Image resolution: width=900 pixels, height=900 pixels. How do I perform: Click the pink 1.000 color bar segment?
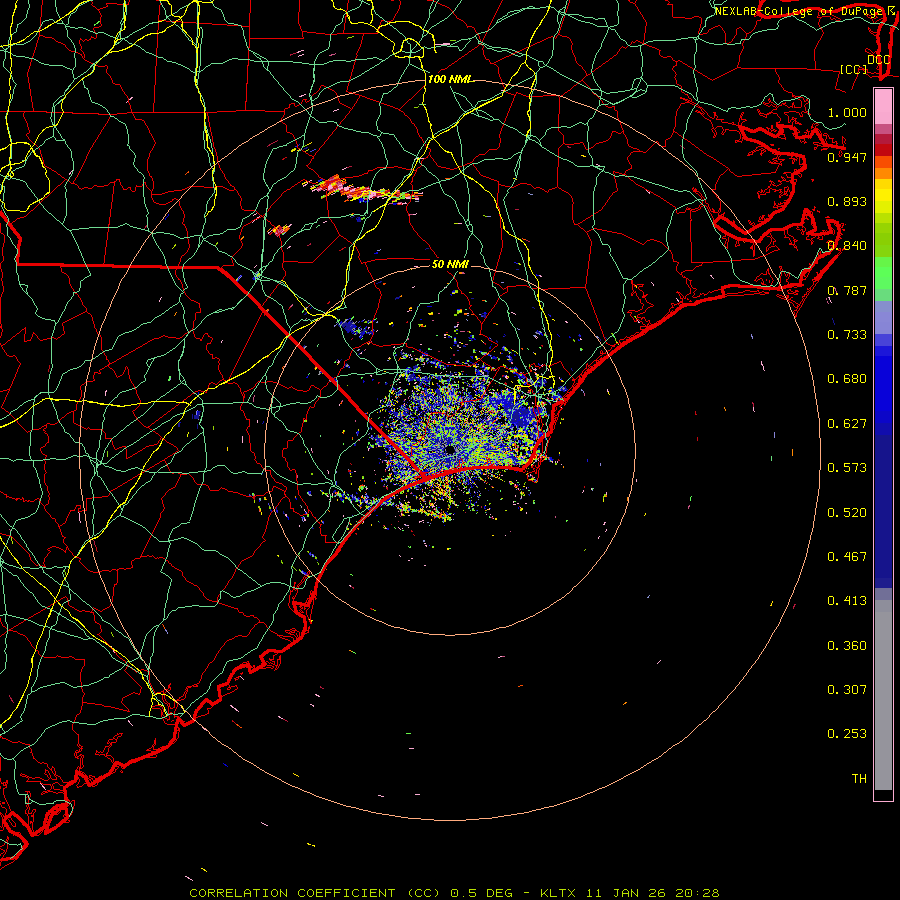[883, 107]
